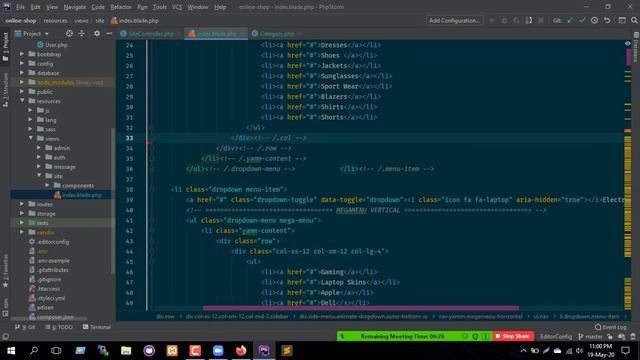Expand the config folder
Screen dimensions: 640x360
pos(22,63)
